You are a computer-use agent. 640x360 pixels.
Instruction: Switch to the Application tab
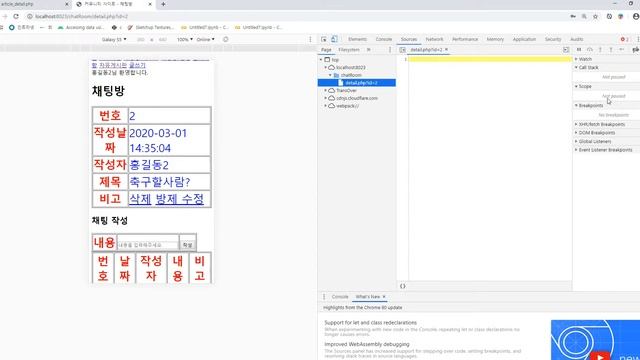tap(524, 39)
